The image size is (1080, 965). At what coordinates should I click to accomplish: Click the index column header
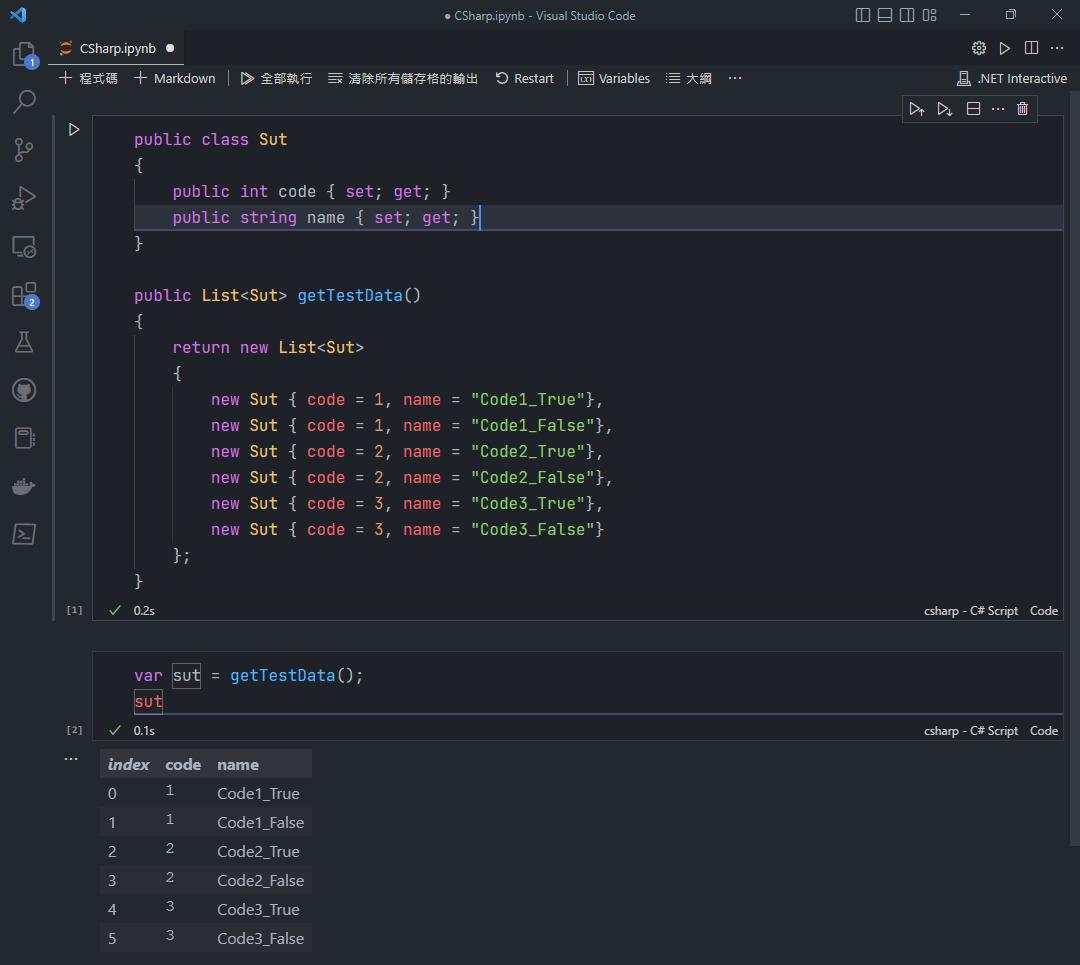(x=128, y=765)
